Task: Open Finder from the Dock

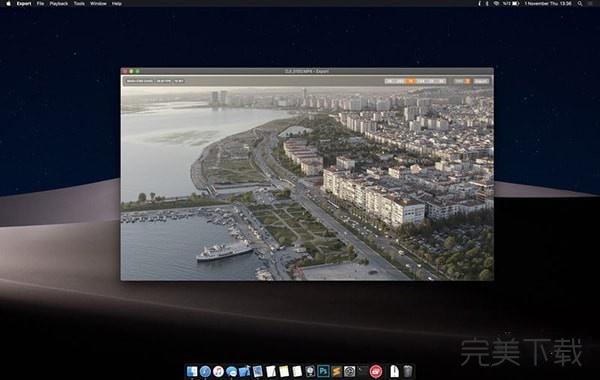Action: pos(192,371)
